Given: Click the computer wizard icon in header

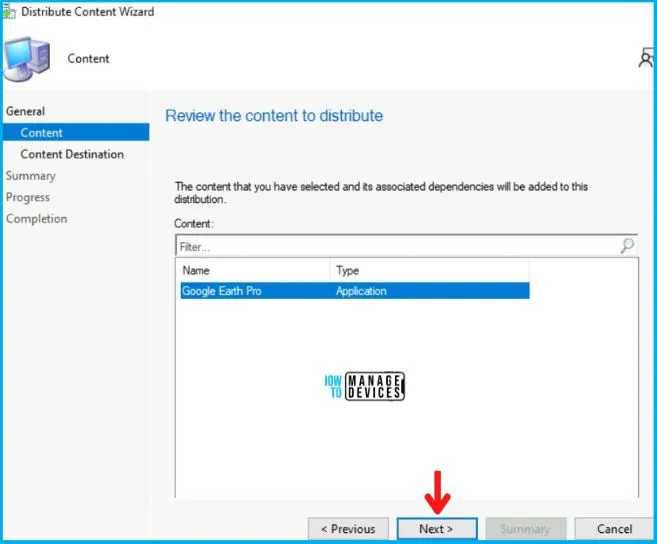Looking at the screenshot, I should coord(27,58).
